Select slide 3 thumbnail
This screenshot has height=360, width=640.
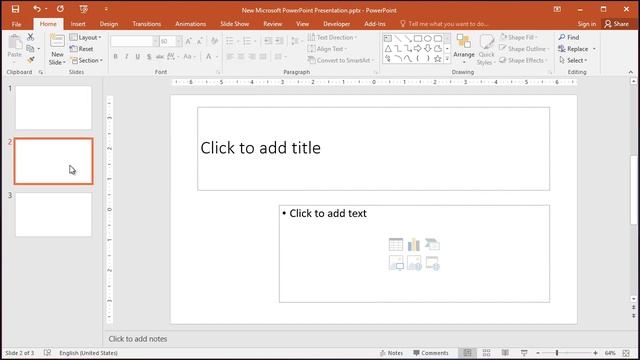click(53, 214)
